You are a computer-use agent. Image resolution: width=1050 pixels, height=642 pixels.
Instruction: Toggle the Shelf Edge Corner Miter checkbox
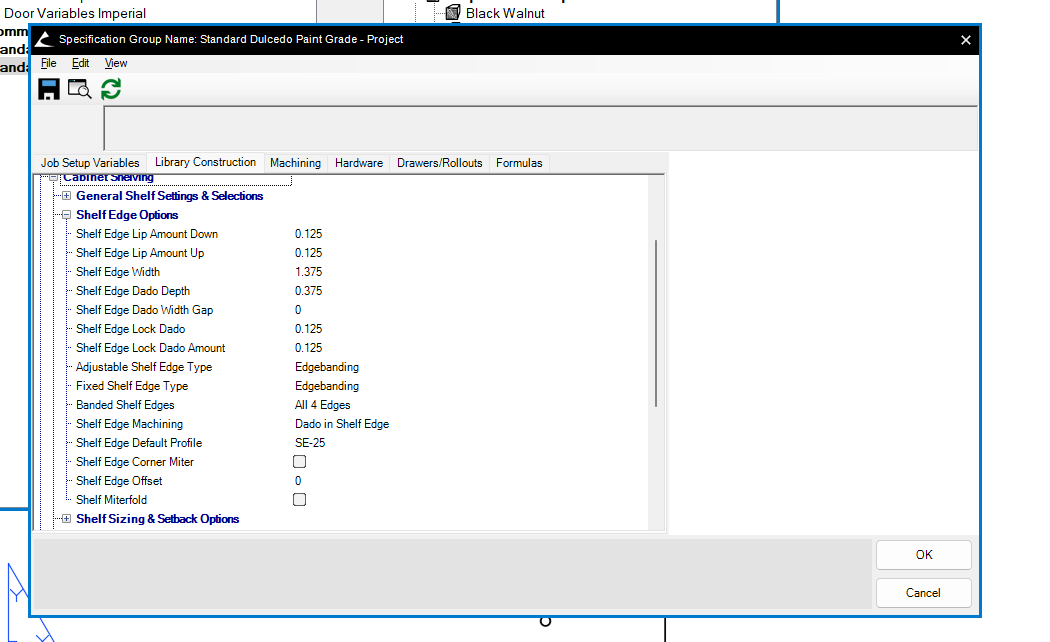299,462
